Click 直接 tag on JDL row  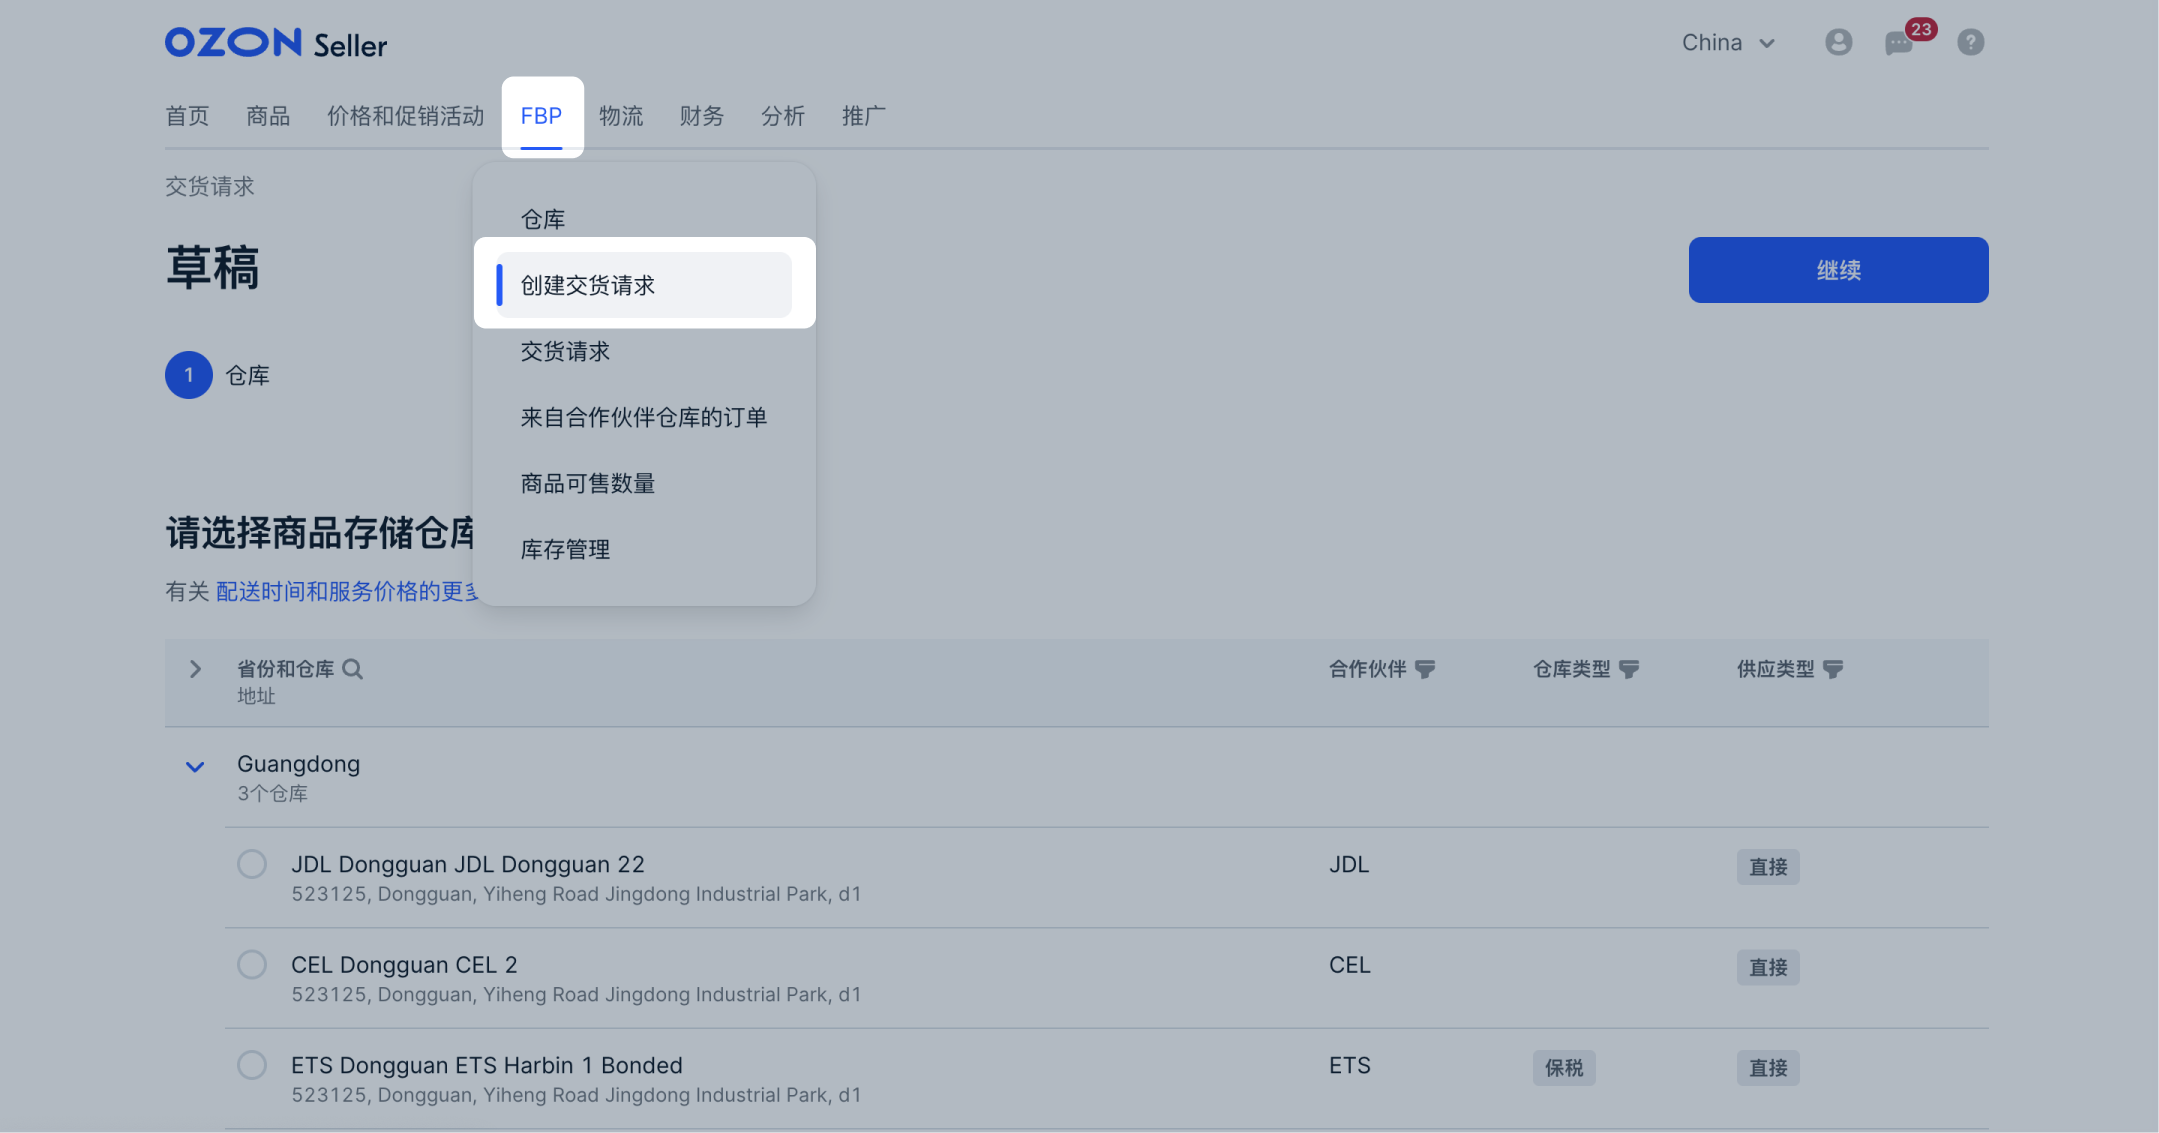pos(1768,867)
